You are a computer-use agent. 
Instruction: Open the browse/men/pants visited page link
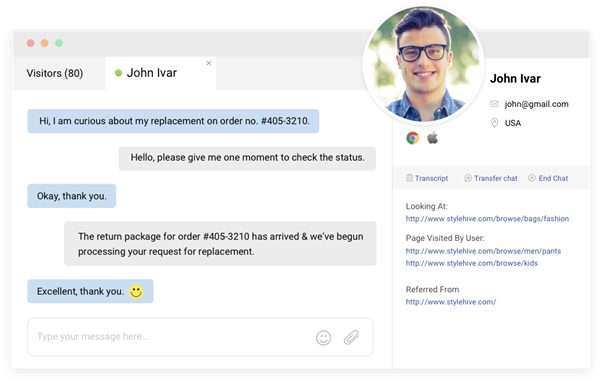coord(483,251)
